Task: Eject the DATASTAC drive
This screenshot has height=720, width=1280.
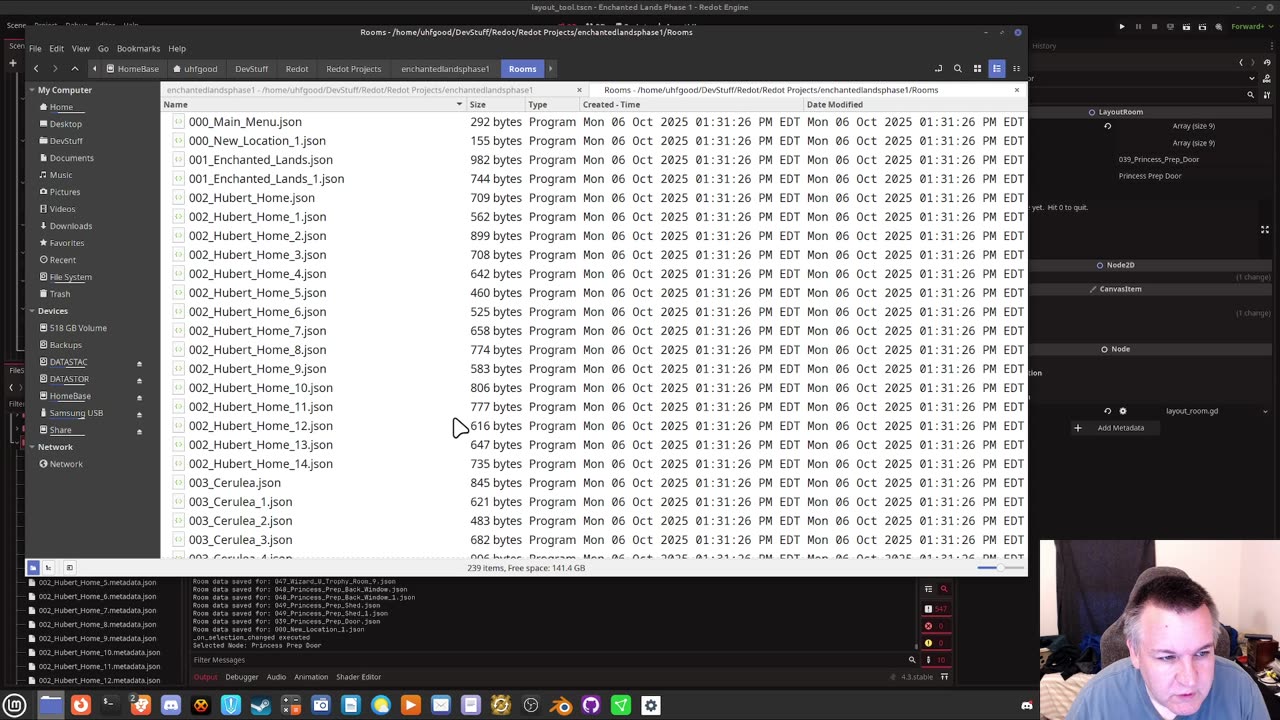Action: pos(139,363)
